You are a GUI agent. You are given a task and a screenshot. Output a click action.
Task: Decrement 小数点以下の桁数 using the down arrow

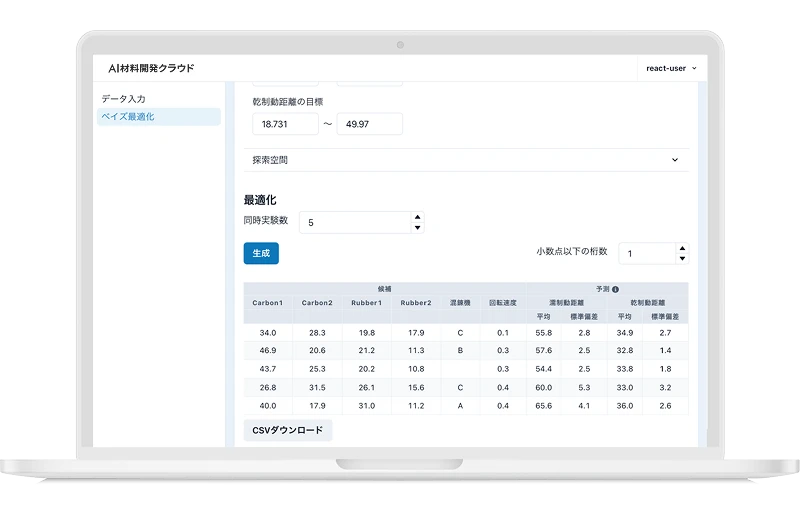tap(682, 259)
